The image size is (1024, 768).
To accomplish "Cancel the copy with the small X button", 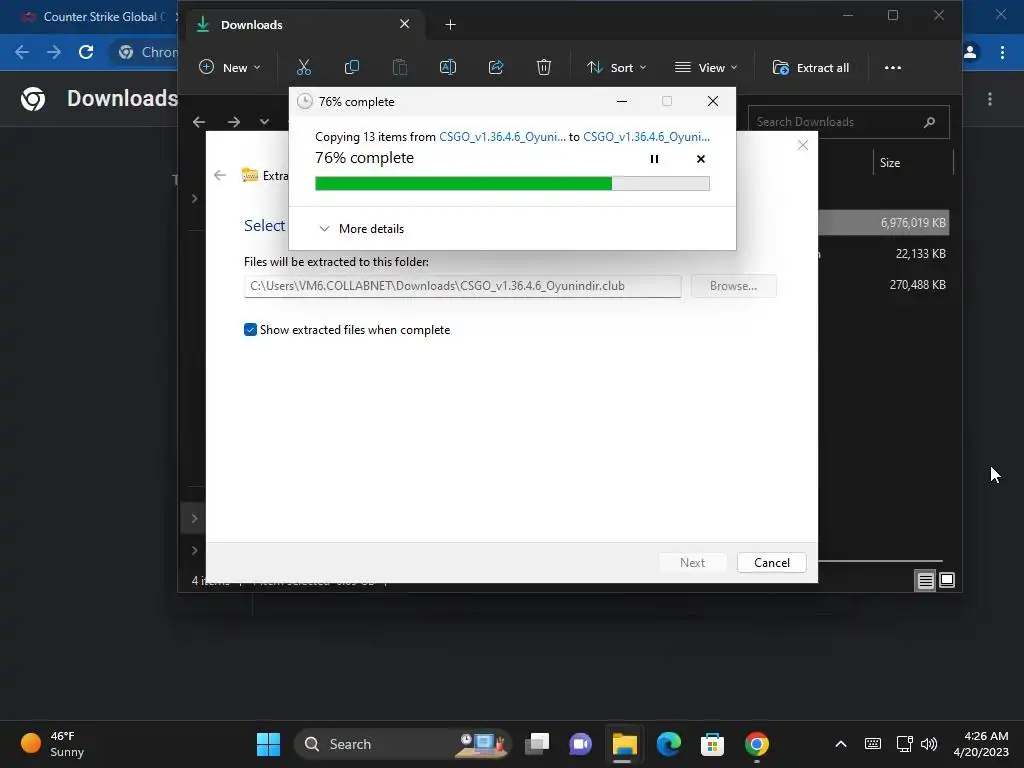I will (701, 159).
